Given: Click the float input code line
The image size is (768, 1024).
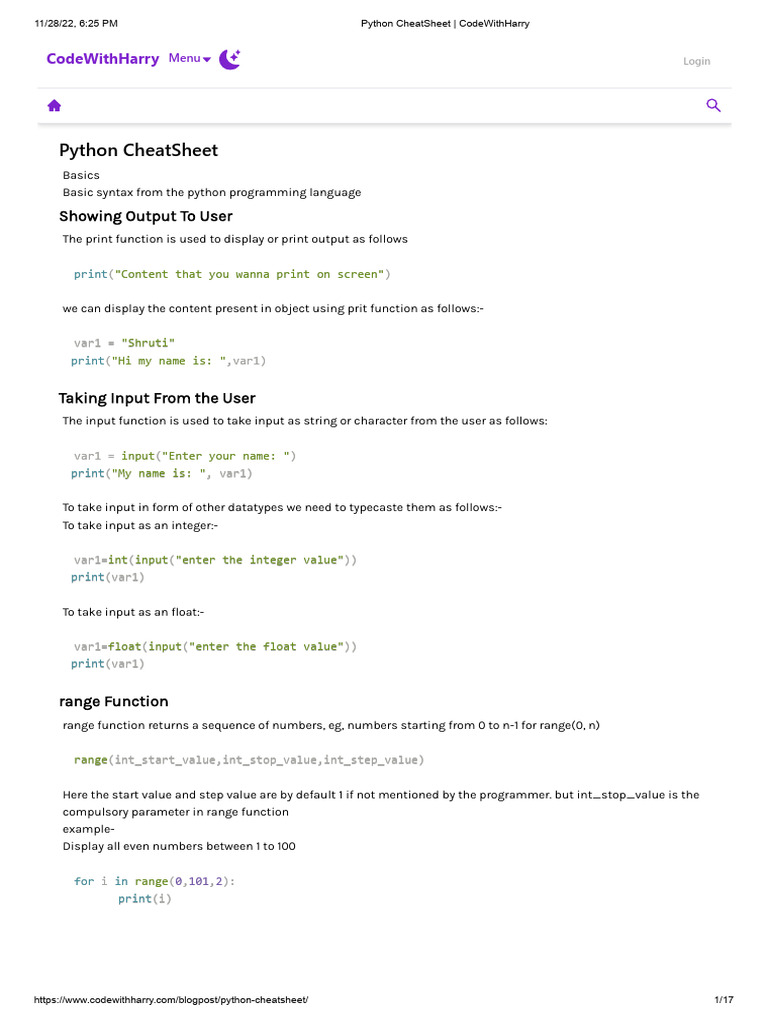Looking at the screenshot, I should point(215,647).
